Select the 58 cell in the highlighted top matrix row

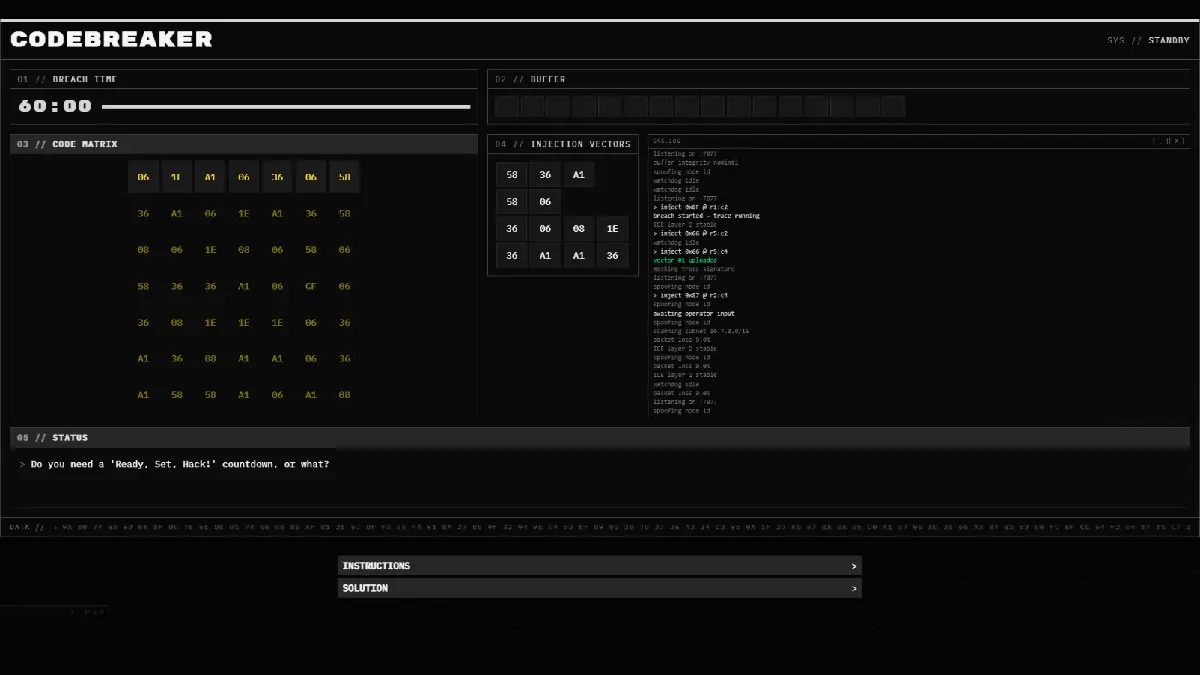point(344,177)
